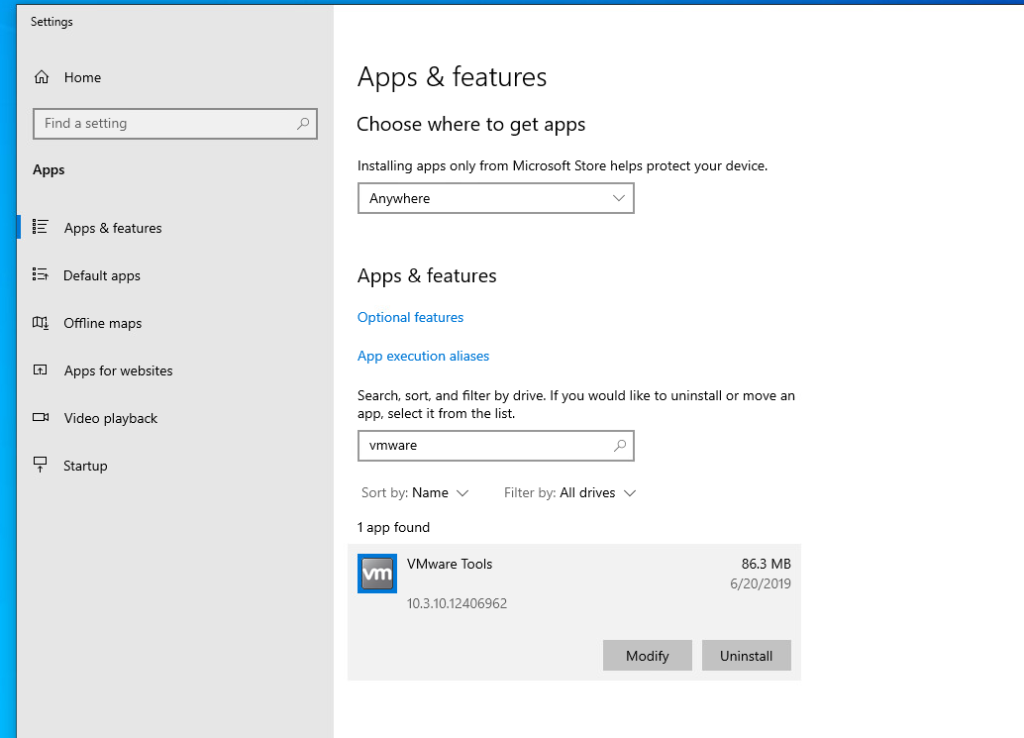Click the Home house icon

pyautogui.click(x=42, y=77)
